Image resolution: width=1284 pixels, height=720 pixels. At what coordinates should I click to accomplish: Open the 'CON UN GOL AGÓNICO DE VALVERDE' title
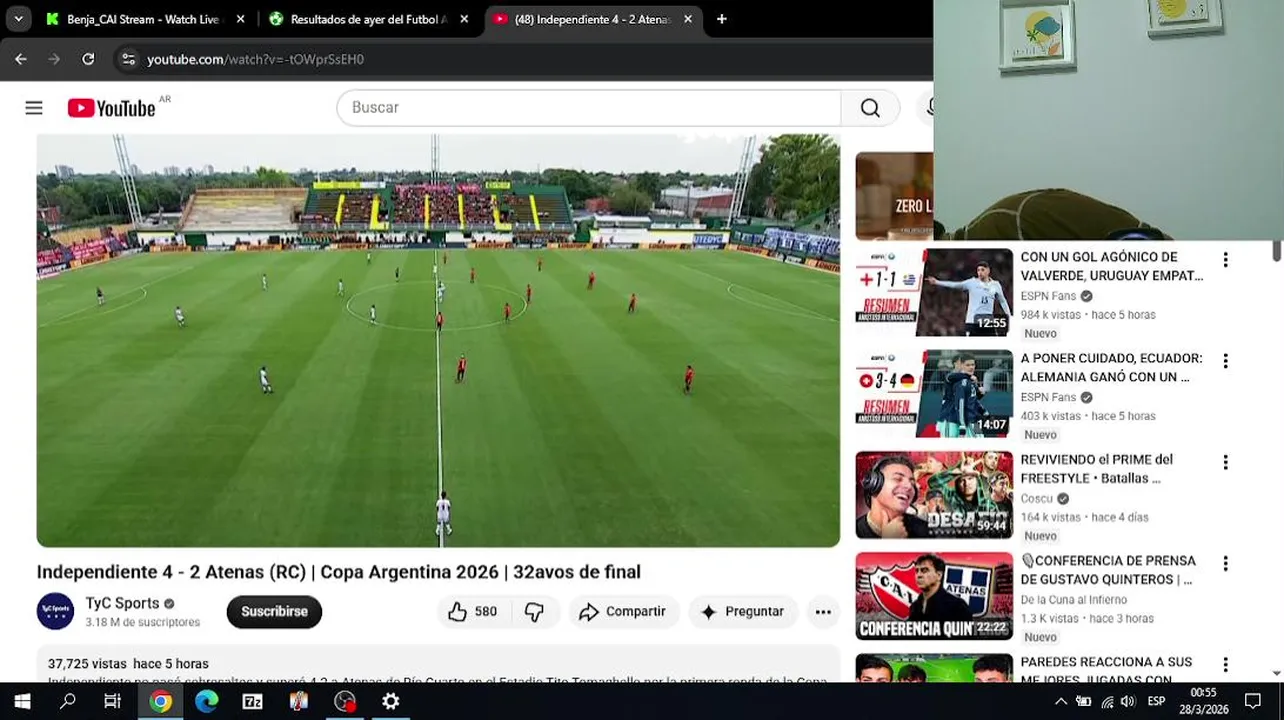click(1111, 266)
